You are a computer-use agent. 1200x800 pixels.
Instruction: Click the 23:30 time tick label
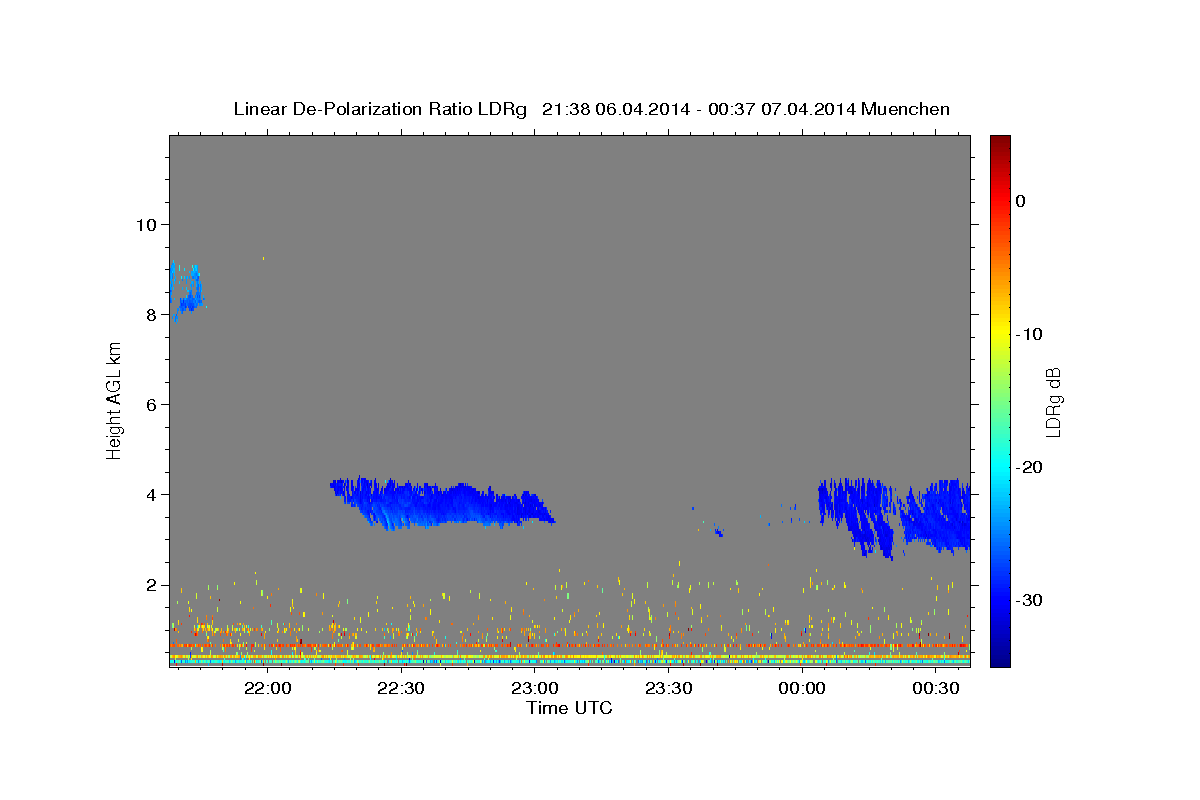tap(668, 688)
